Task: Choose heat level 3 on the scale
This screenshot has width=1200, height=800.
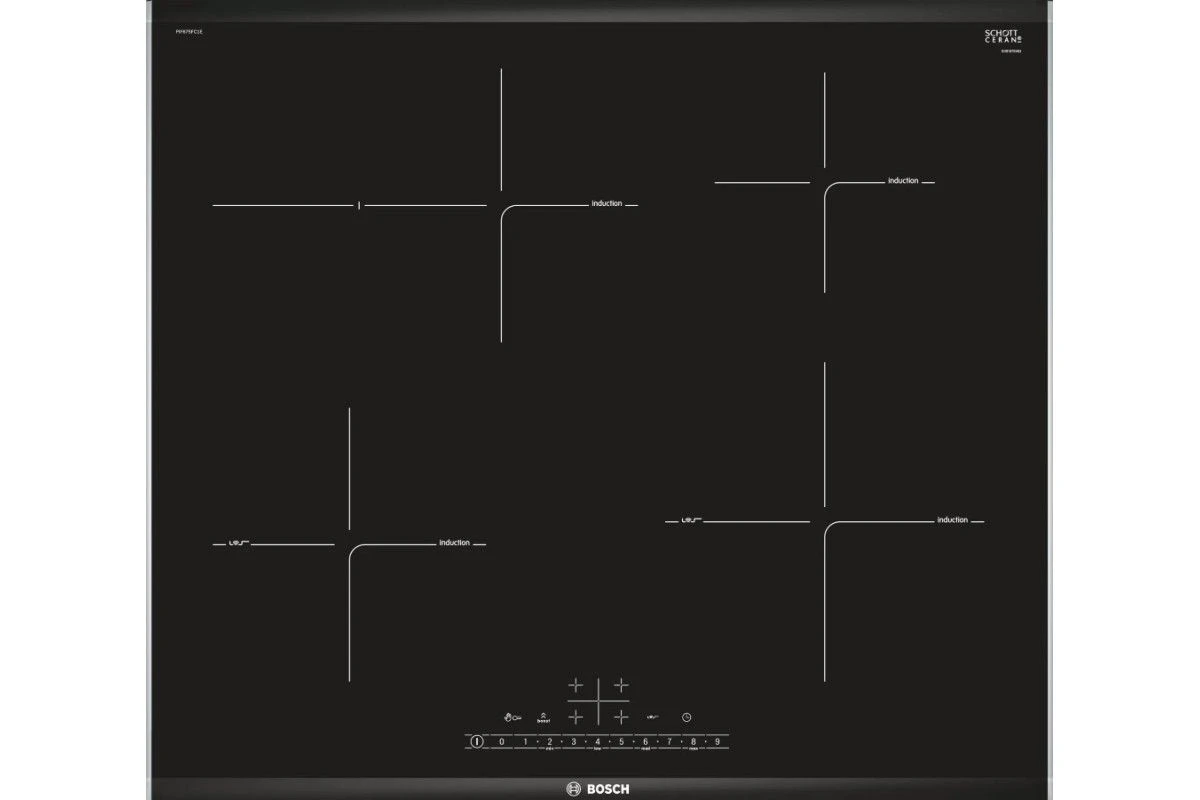Action: tap(573, 742)
